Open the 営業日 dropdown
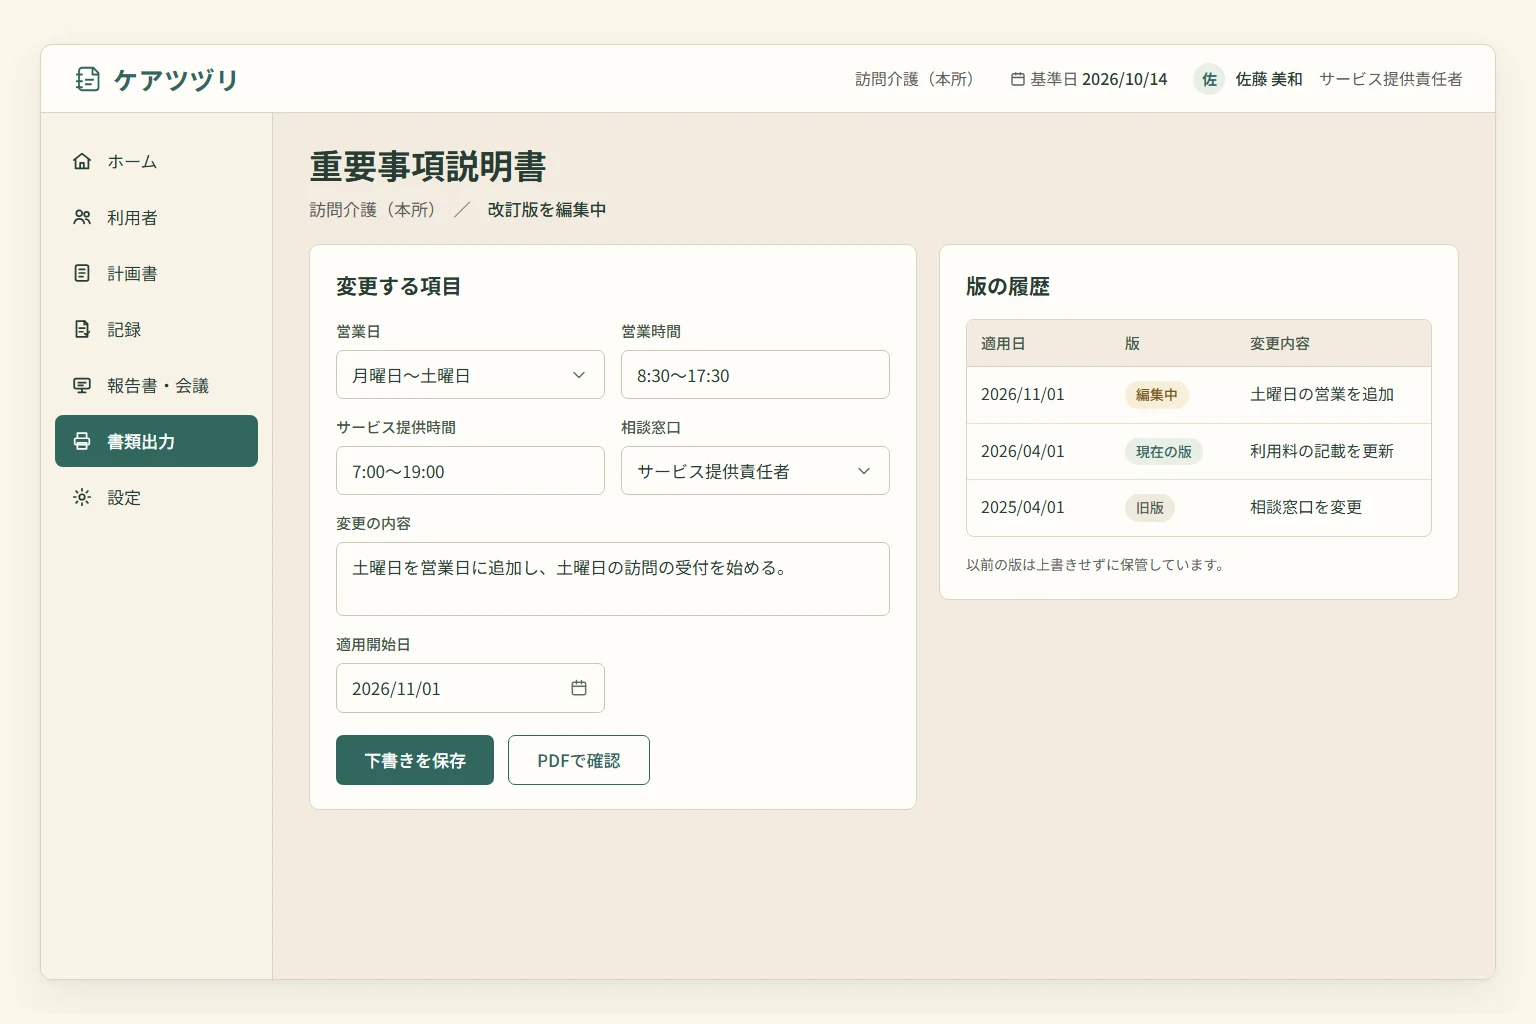The height and width of the screenshot is (1024, 1536). pos(470,375)
